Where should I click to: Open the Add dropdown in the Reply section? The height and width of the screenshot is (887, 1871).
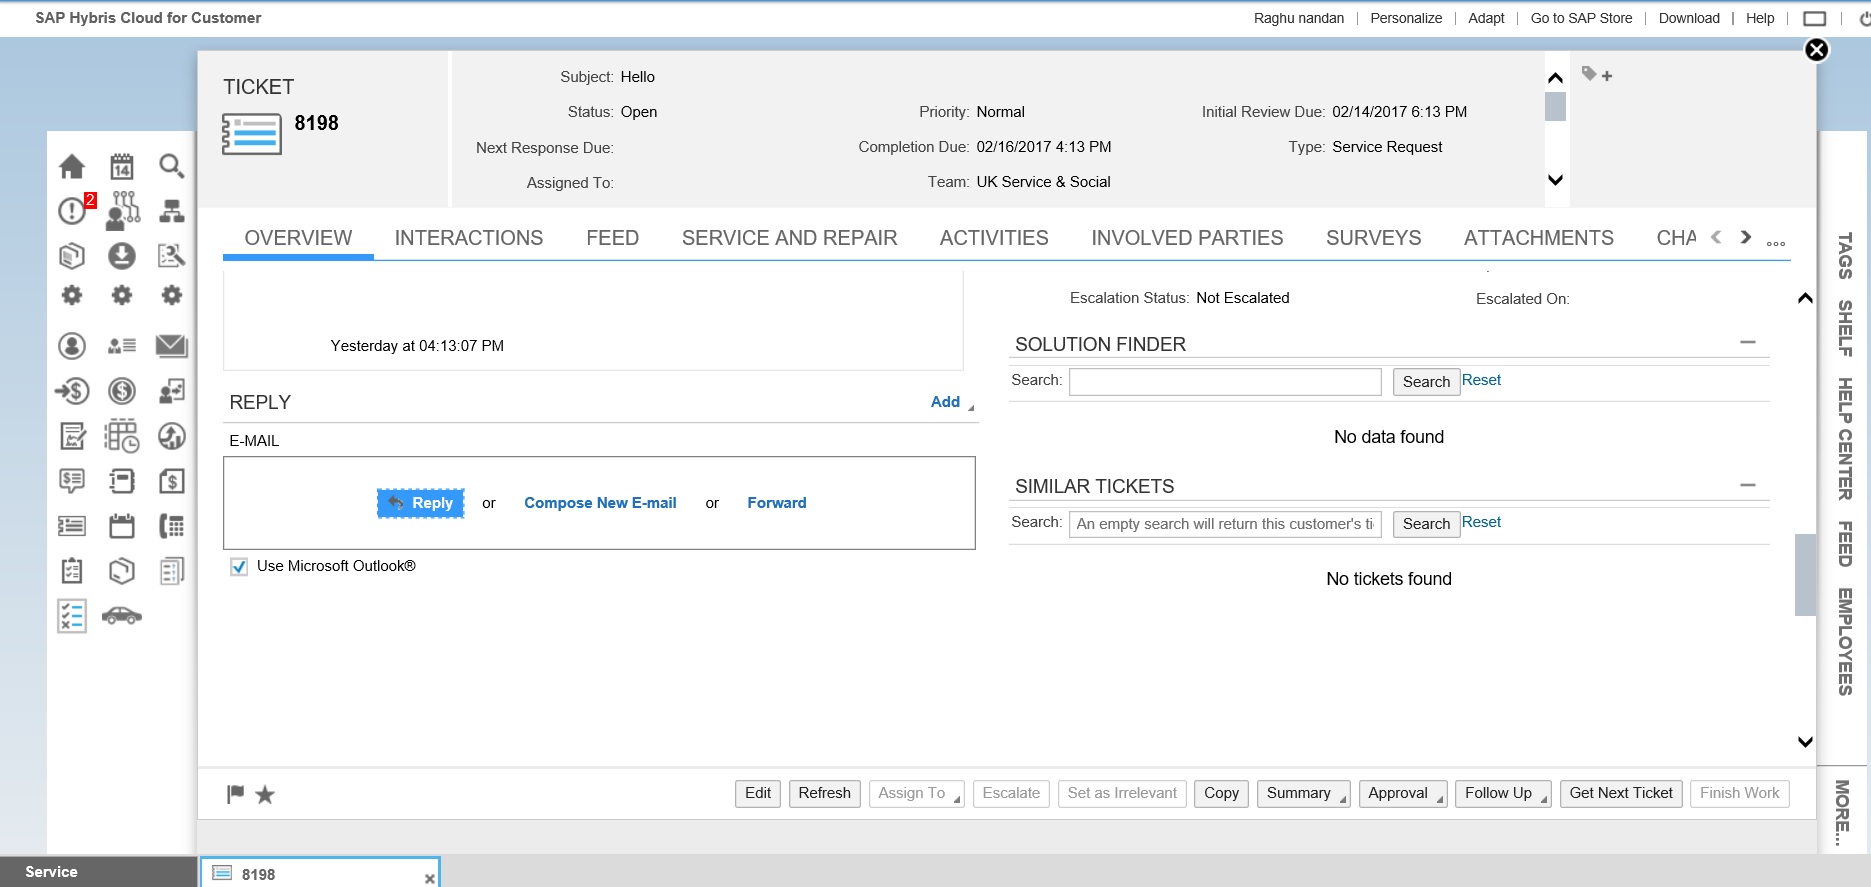[952, 402]
